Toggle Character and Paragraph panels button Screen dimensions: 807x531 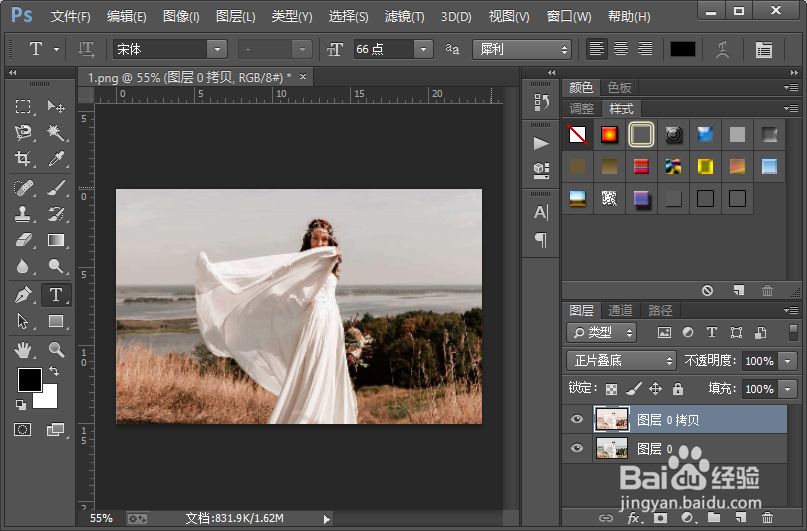[764, 49]
